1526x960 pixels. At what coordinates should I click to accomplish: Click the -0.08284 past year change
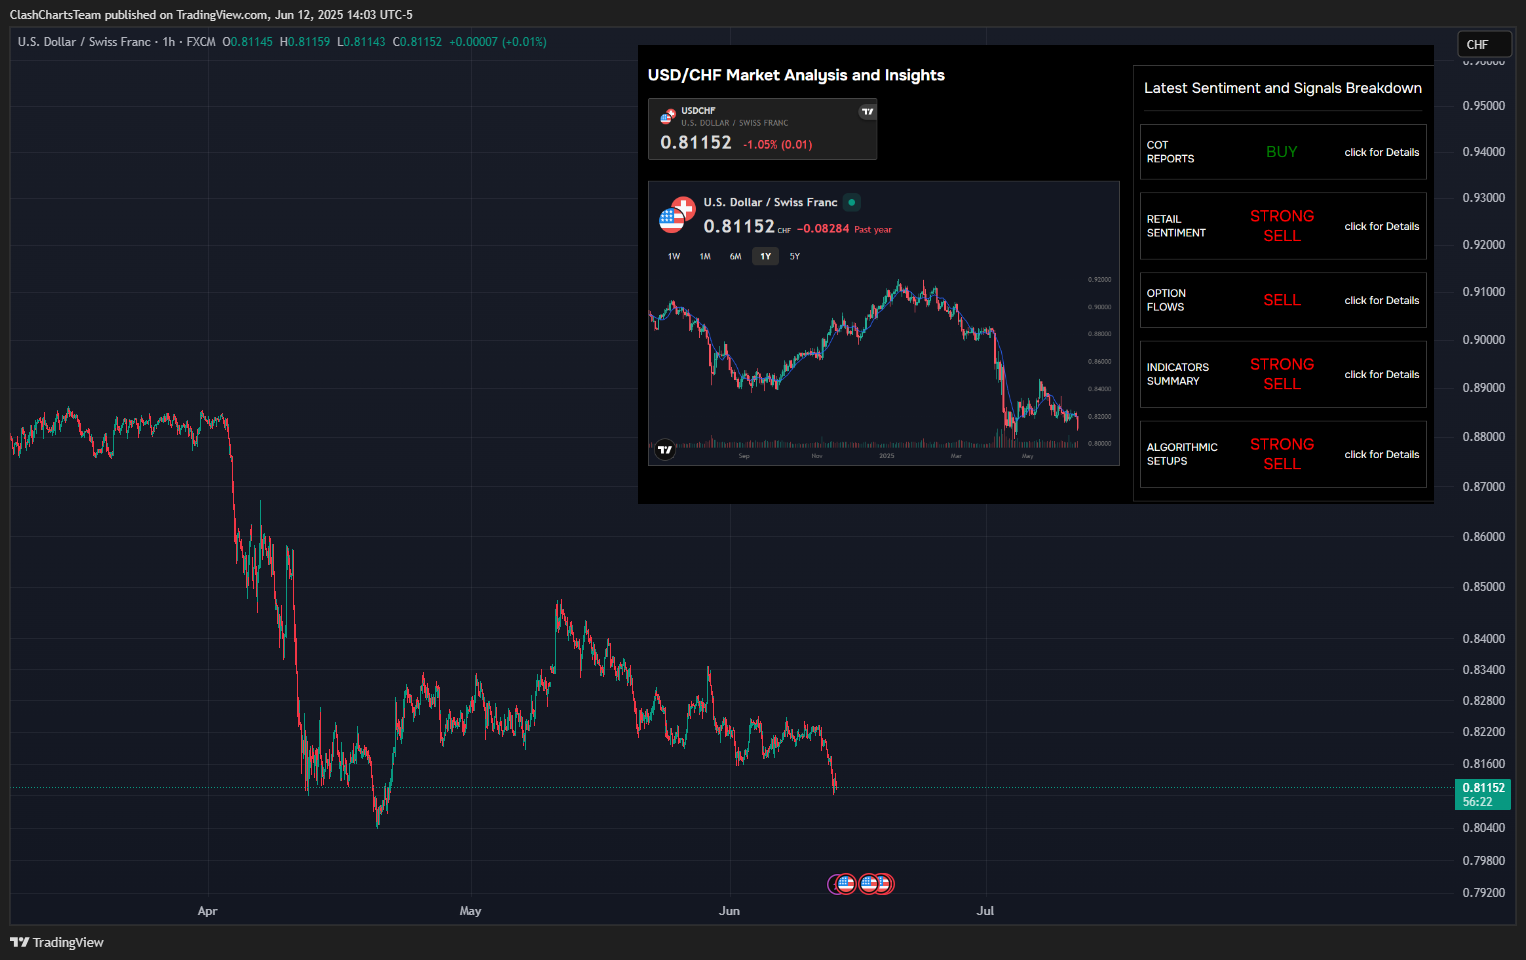point(823,229)
